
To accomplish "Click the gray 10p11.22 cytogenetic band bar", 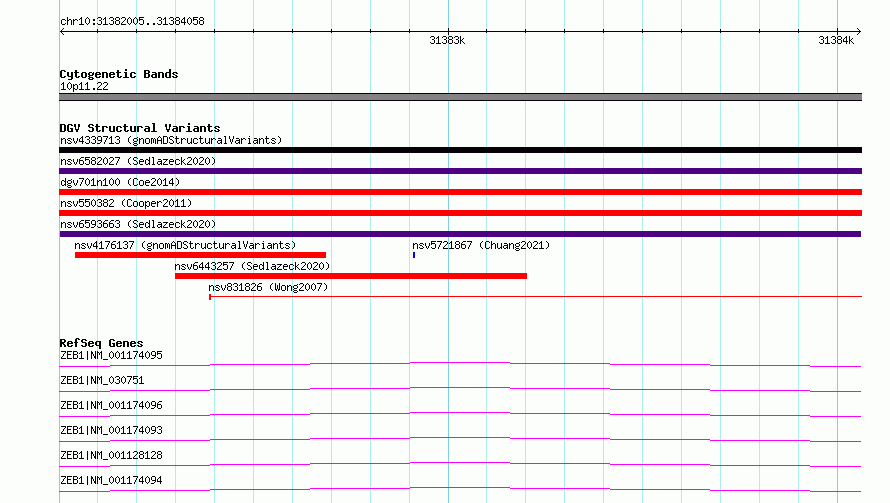I will point(460,97).
